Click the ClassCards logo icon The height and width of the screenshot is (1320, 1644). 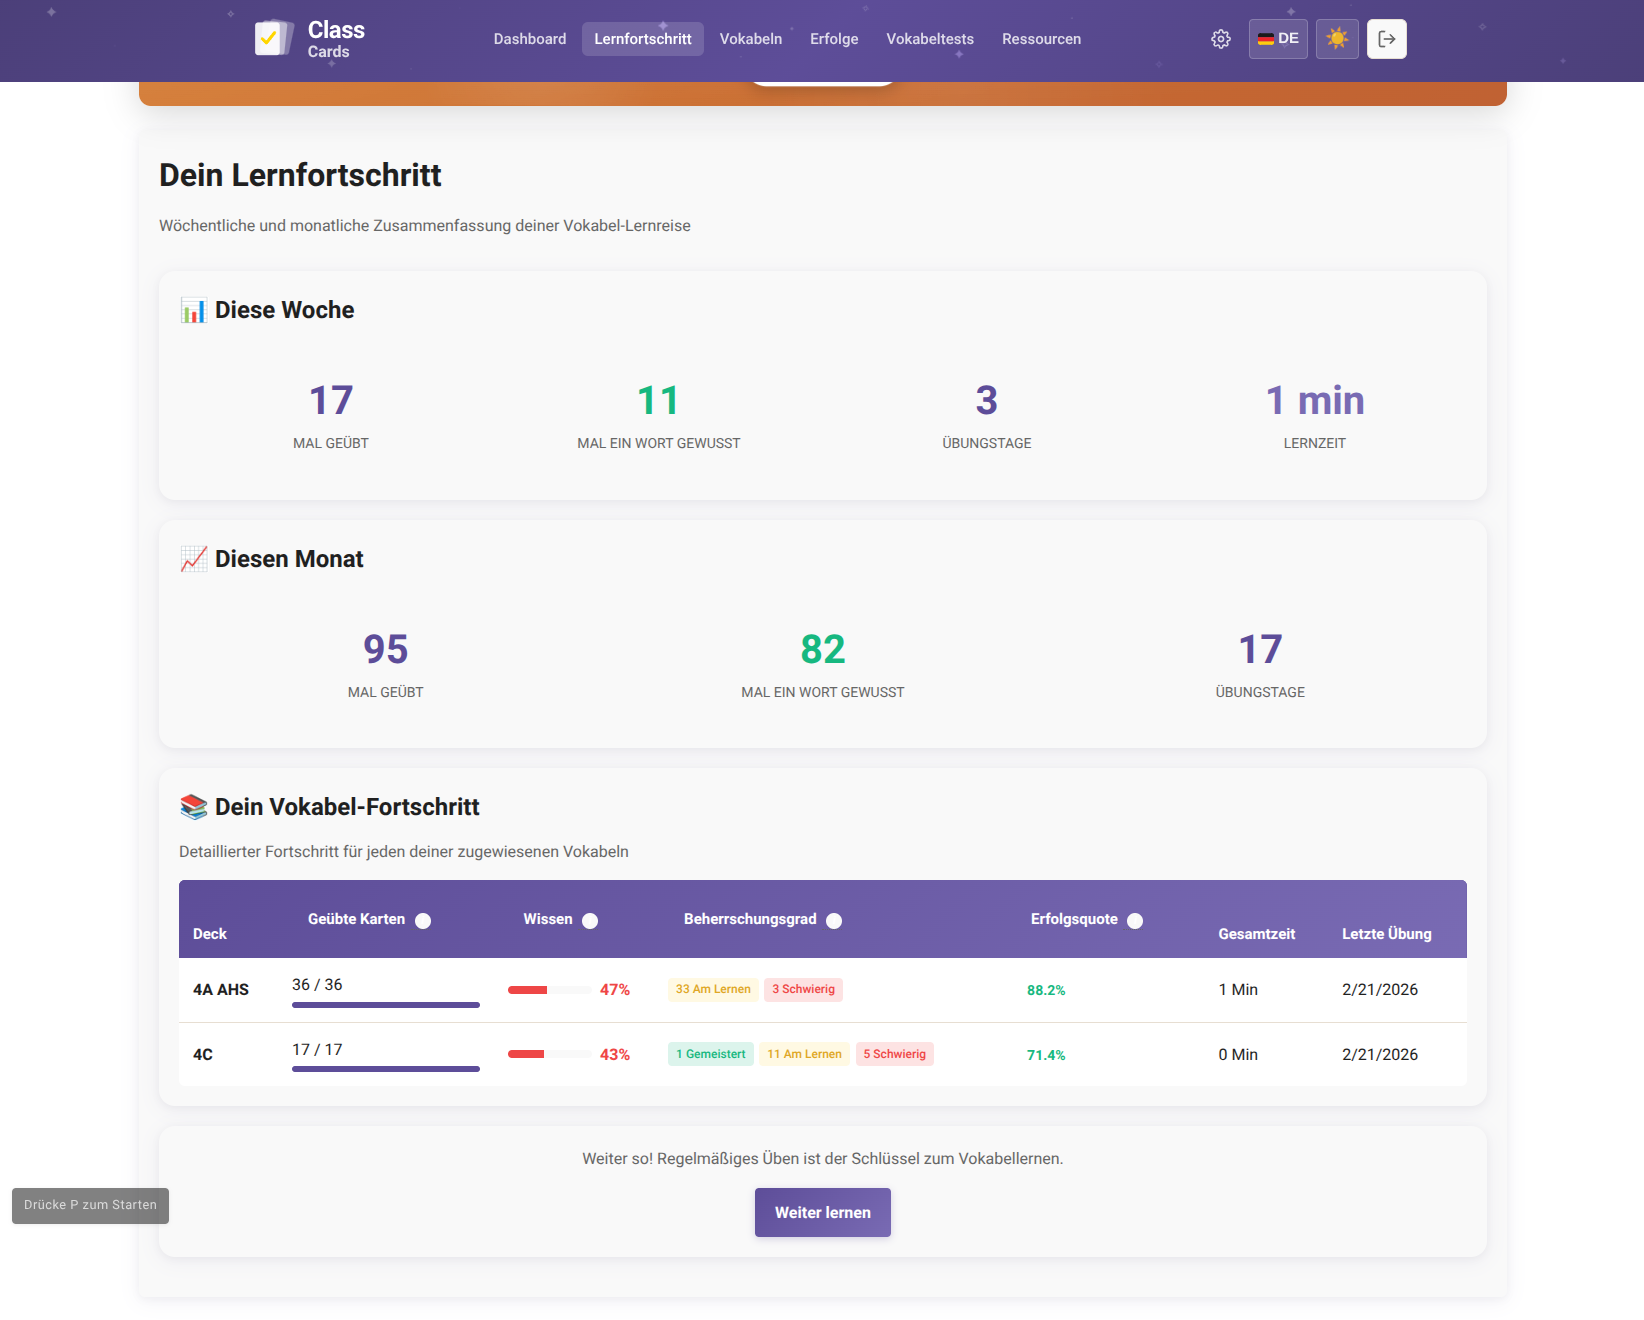[x=271, y=38]
